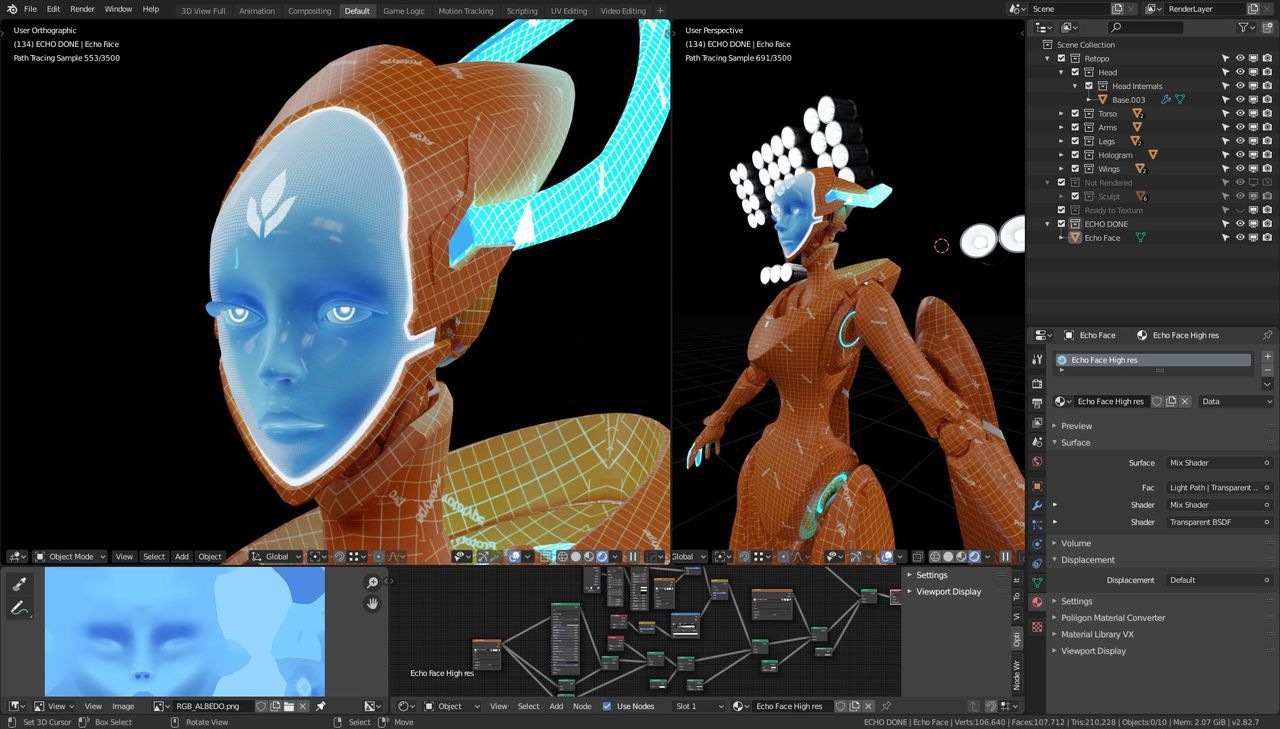This screenshot has width=1280, height=729.
Task: Uncheck the Retopo collection checkbox
Action: 1061,58
